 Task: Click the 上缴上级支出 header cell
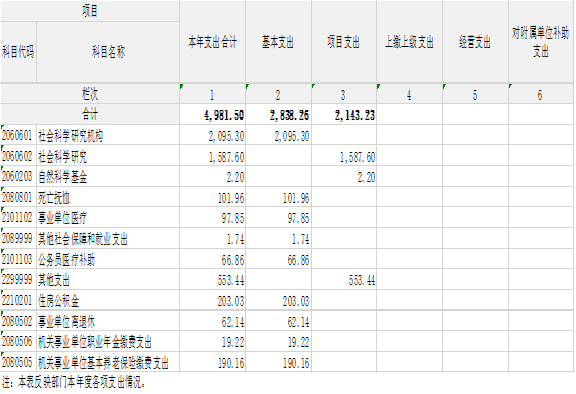pyautogui.click(x=410, y=41)
